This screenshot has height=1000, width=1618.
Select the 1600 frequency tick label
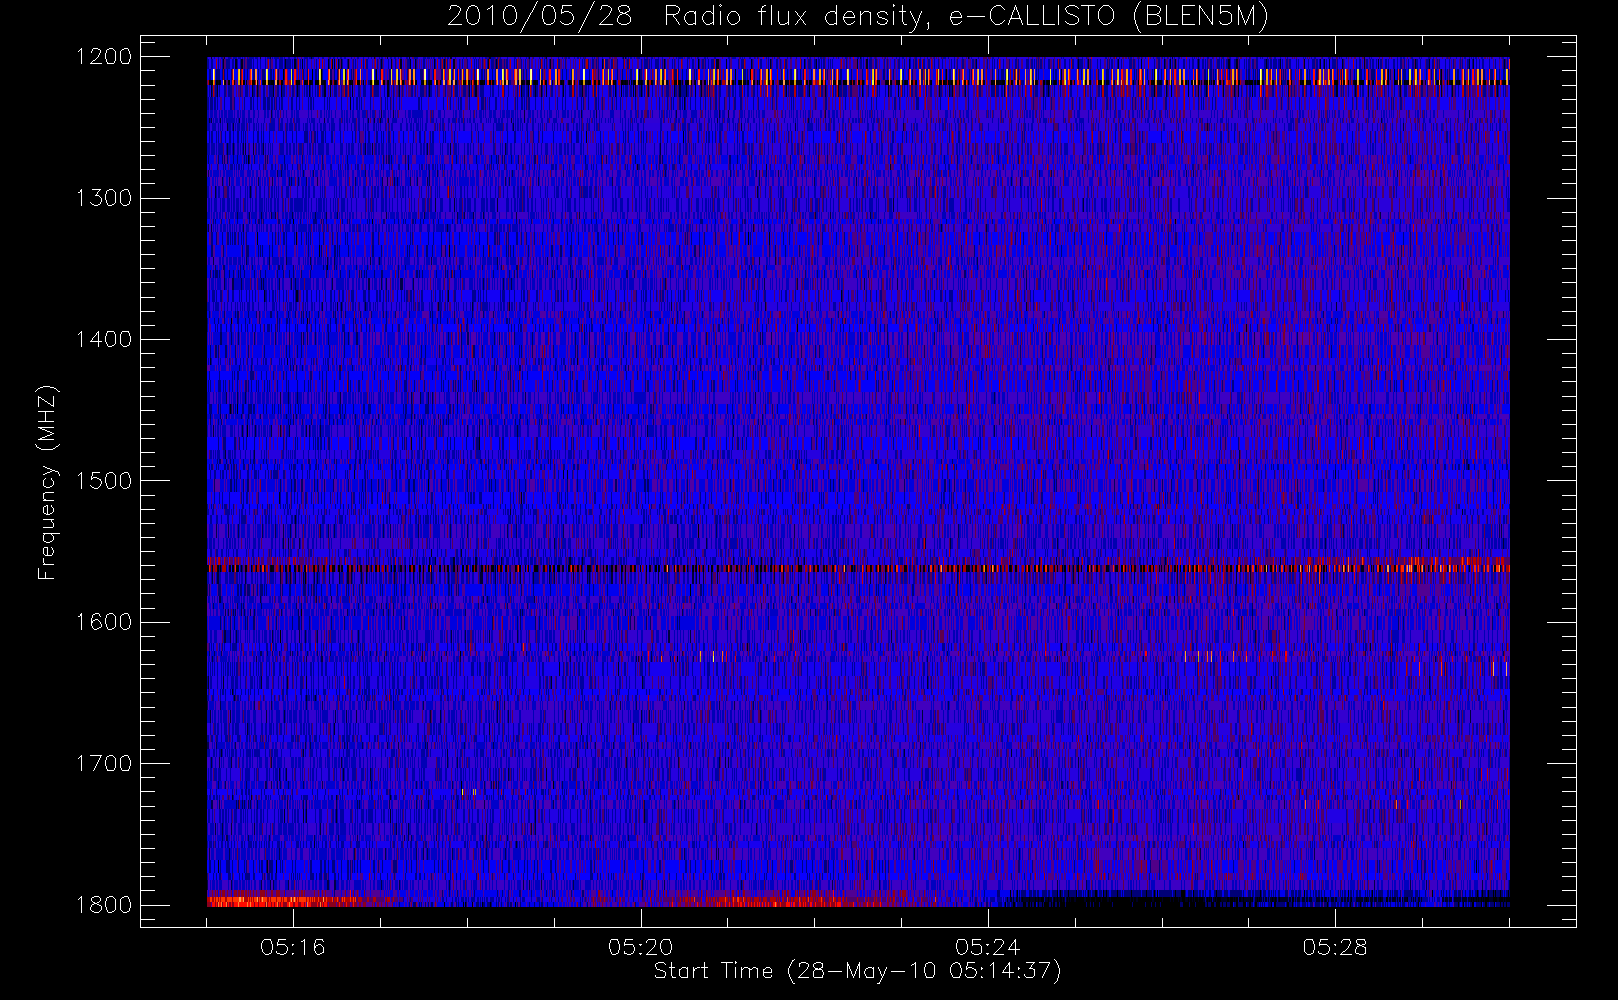pos(104,622)
